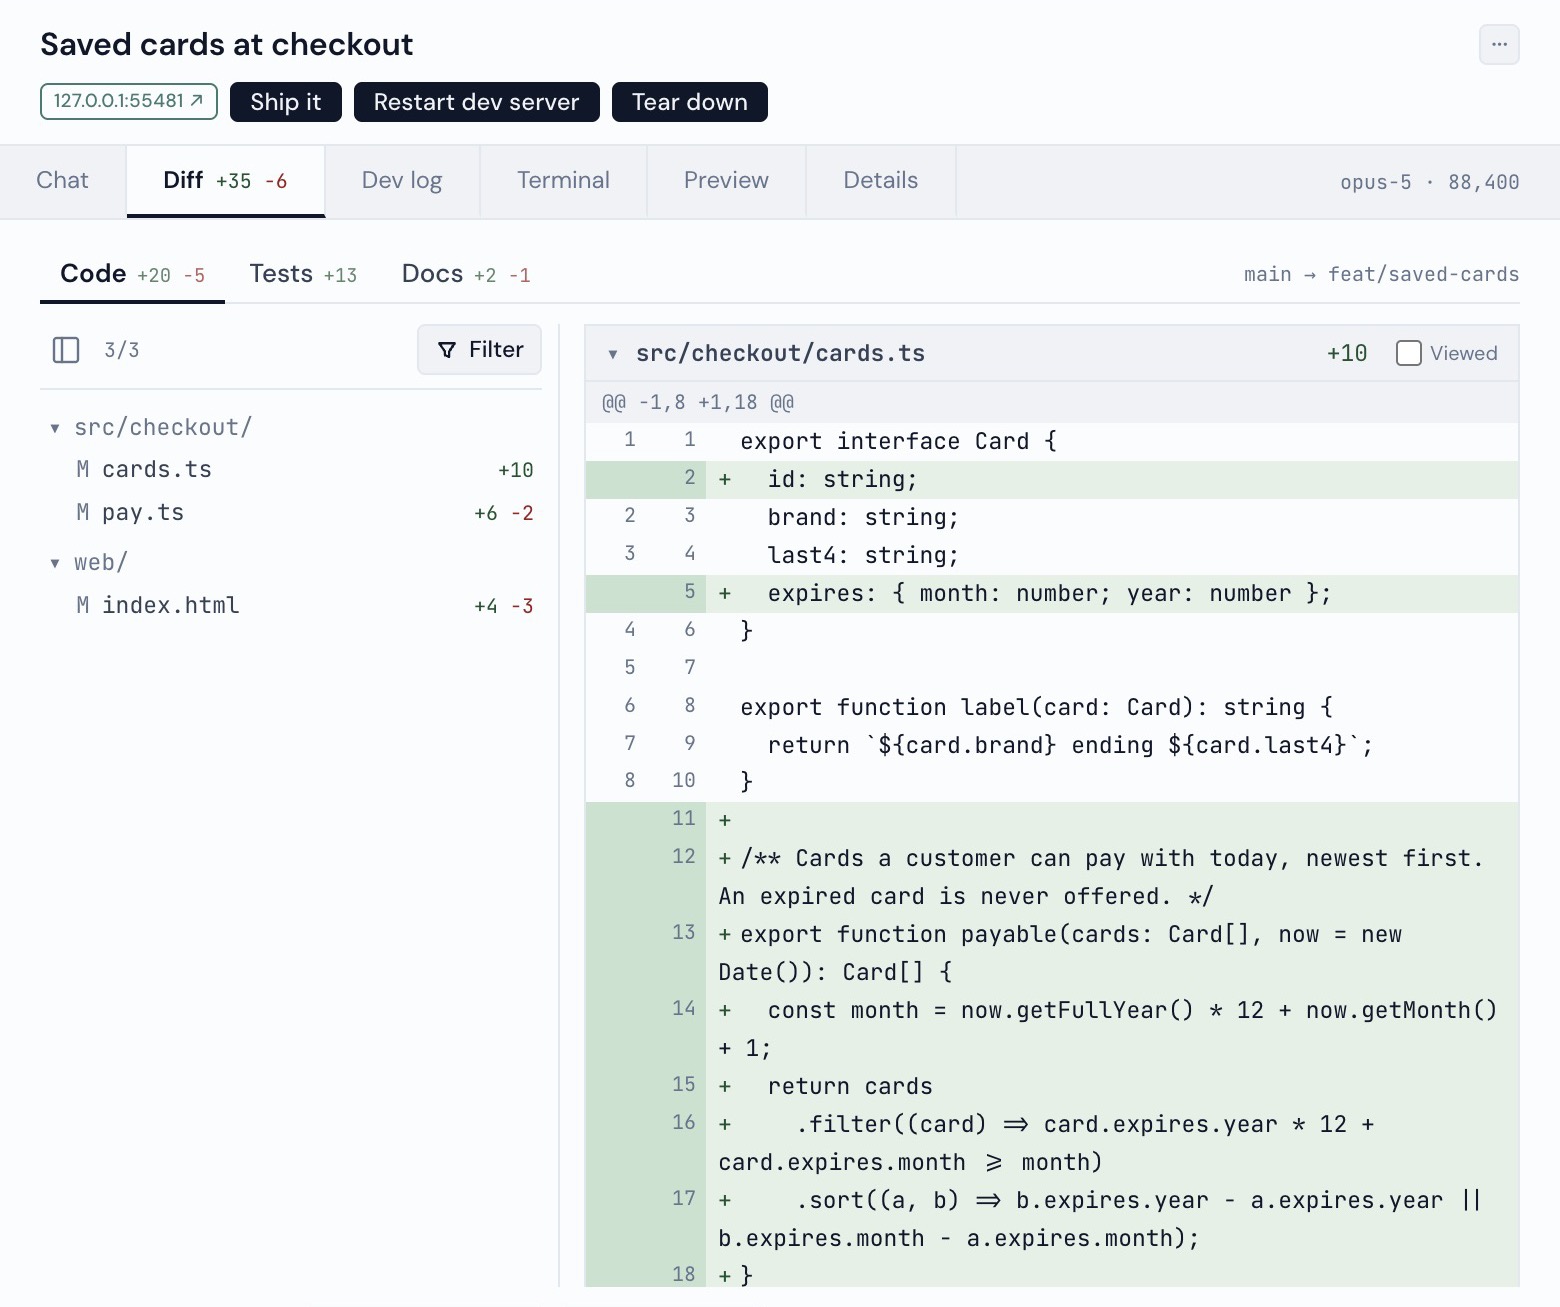Click the added line beginning 'expires: {'
Image resolution: width=1560 pixels, height=1307 pixels.
[1052, 593]
